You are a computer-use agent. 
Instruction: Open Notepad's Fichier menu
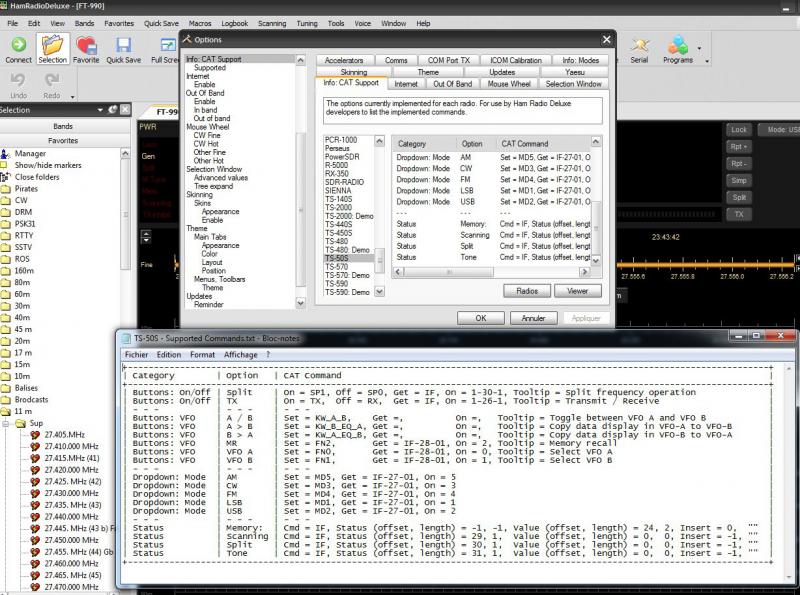(x=136, y=355)
